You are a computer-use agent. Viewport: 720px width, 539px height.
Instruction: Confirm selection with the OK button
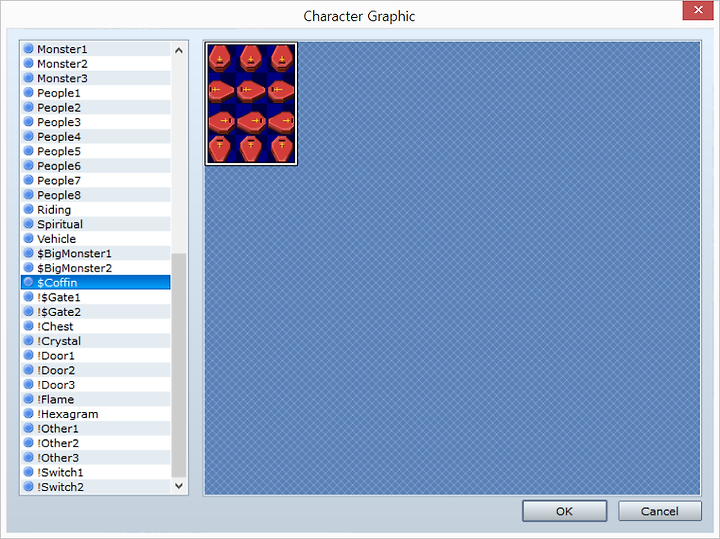tap(564, 511)
